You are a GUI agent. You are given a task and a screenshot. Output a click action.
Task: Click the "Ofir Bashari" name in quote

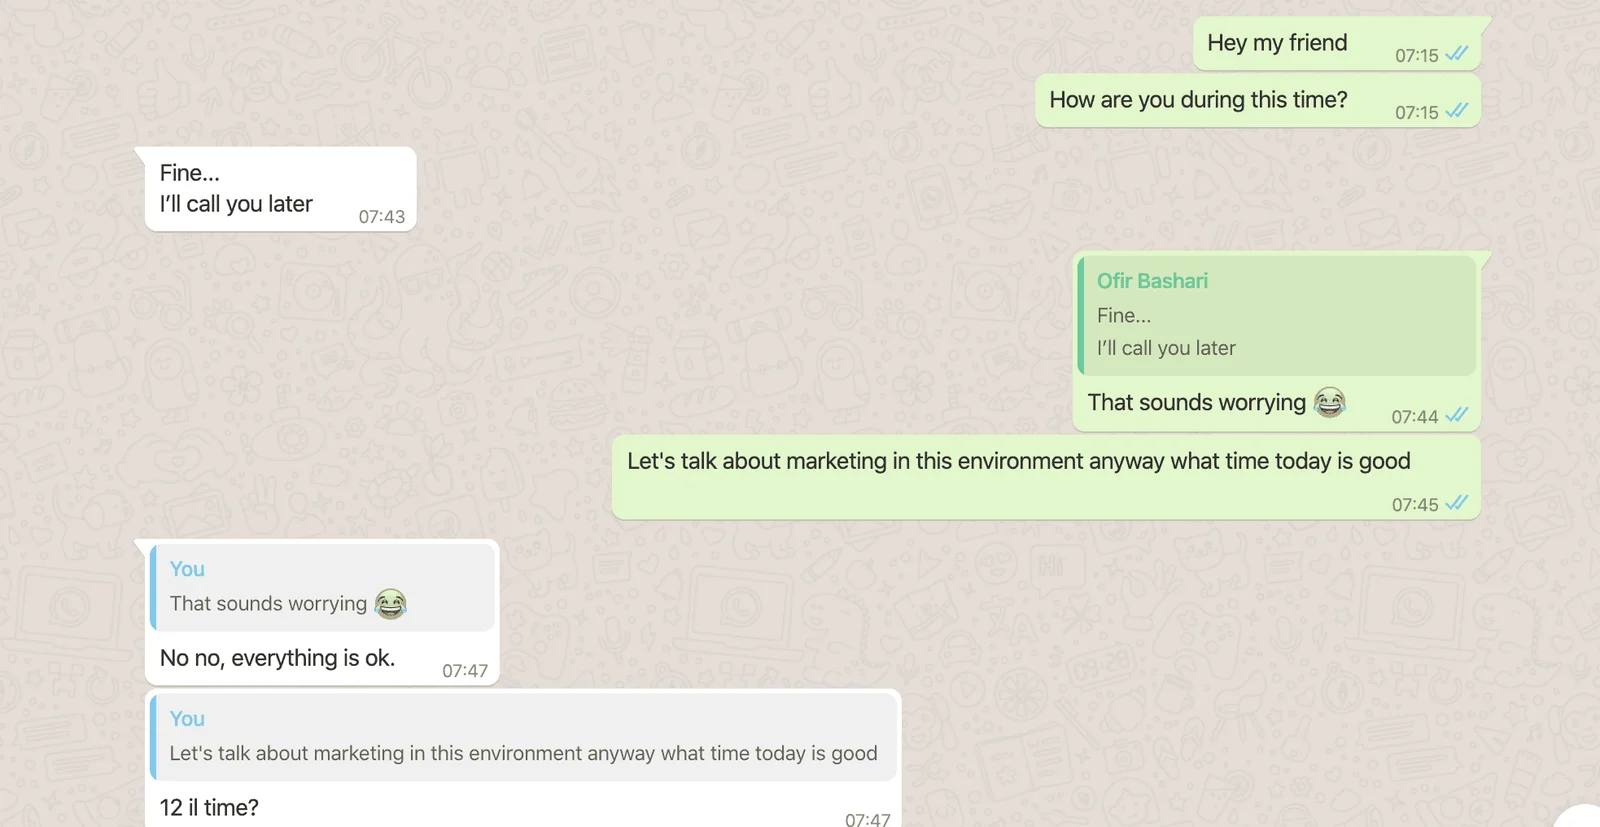(x=1152, y=281)
